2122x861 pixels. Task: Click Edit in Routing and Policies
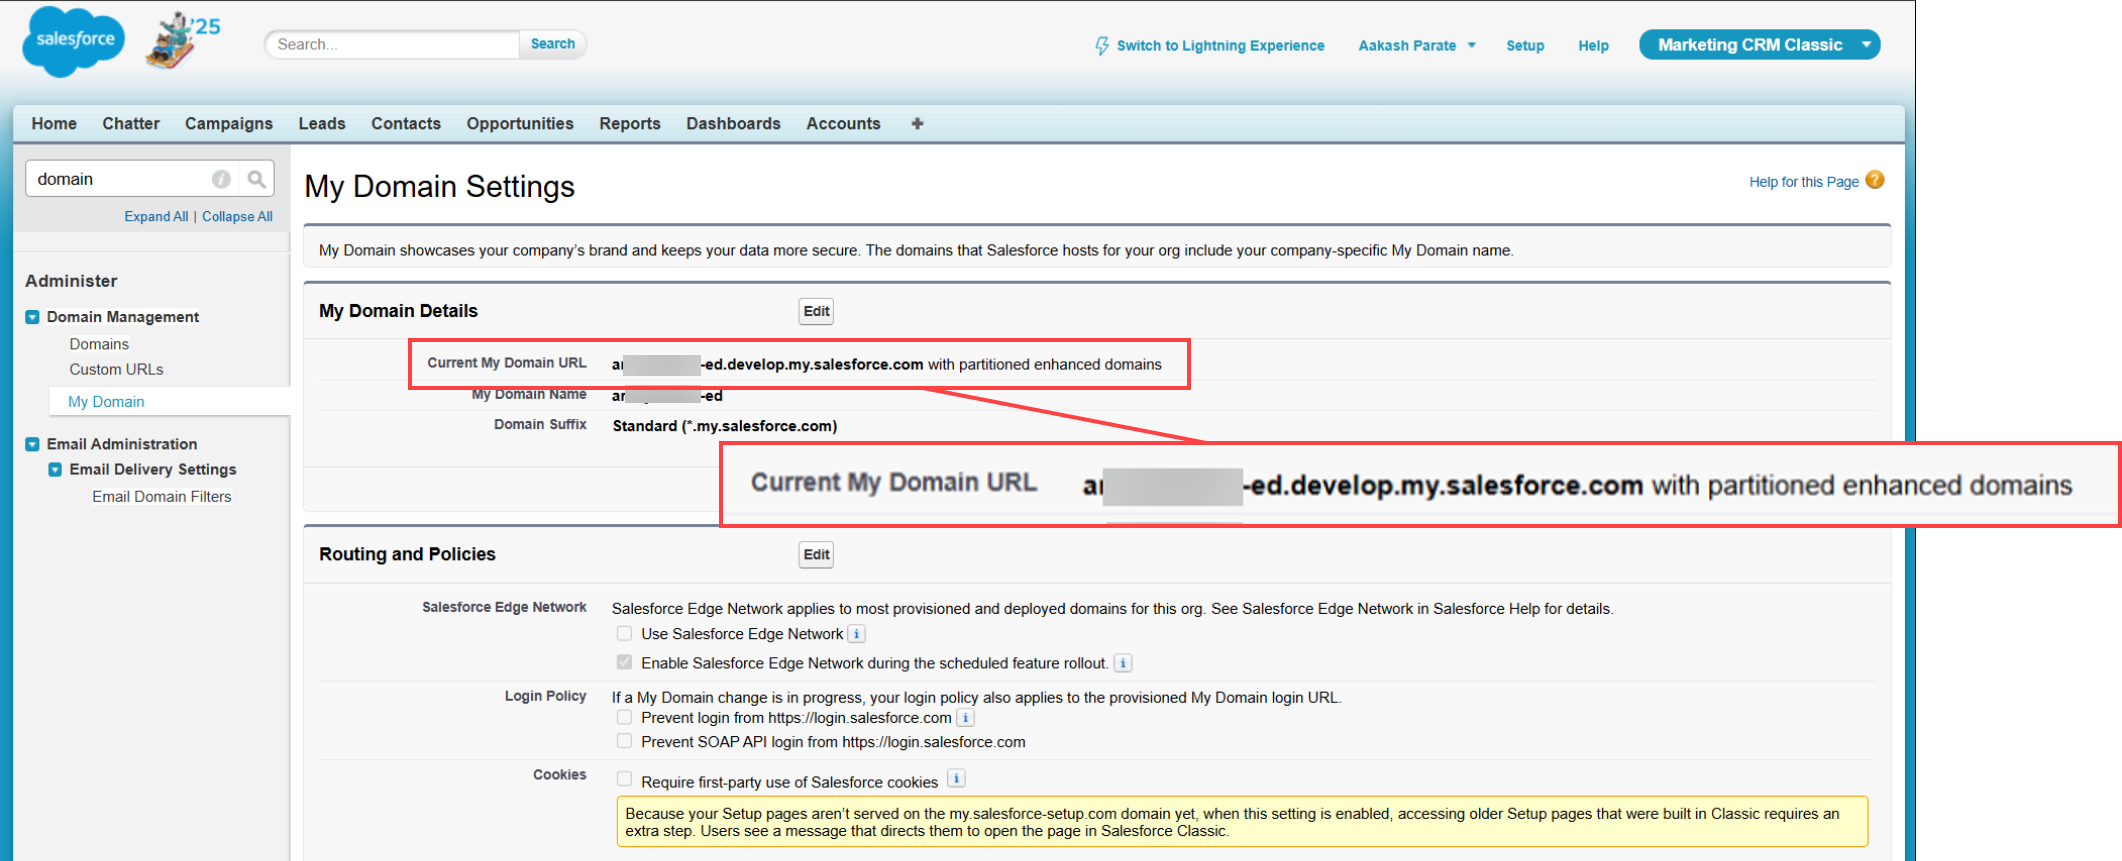(x=816, y=555)
